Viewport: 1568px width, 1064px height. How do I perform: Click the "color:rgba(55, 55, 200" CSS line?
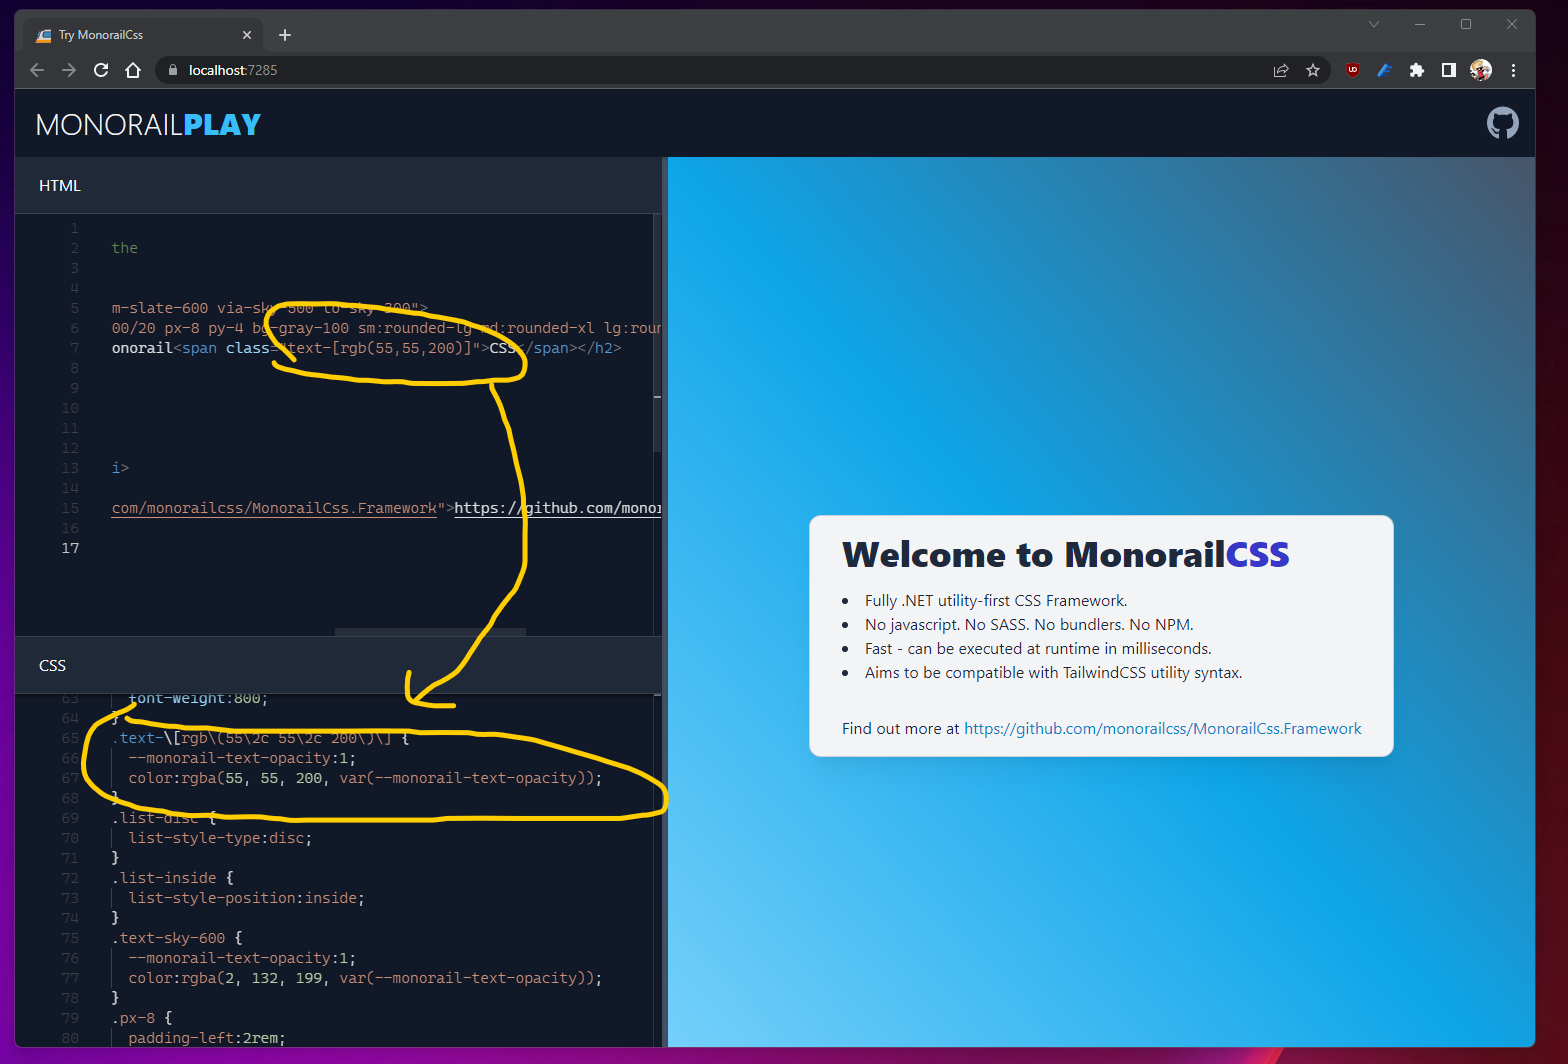point(365,778)
